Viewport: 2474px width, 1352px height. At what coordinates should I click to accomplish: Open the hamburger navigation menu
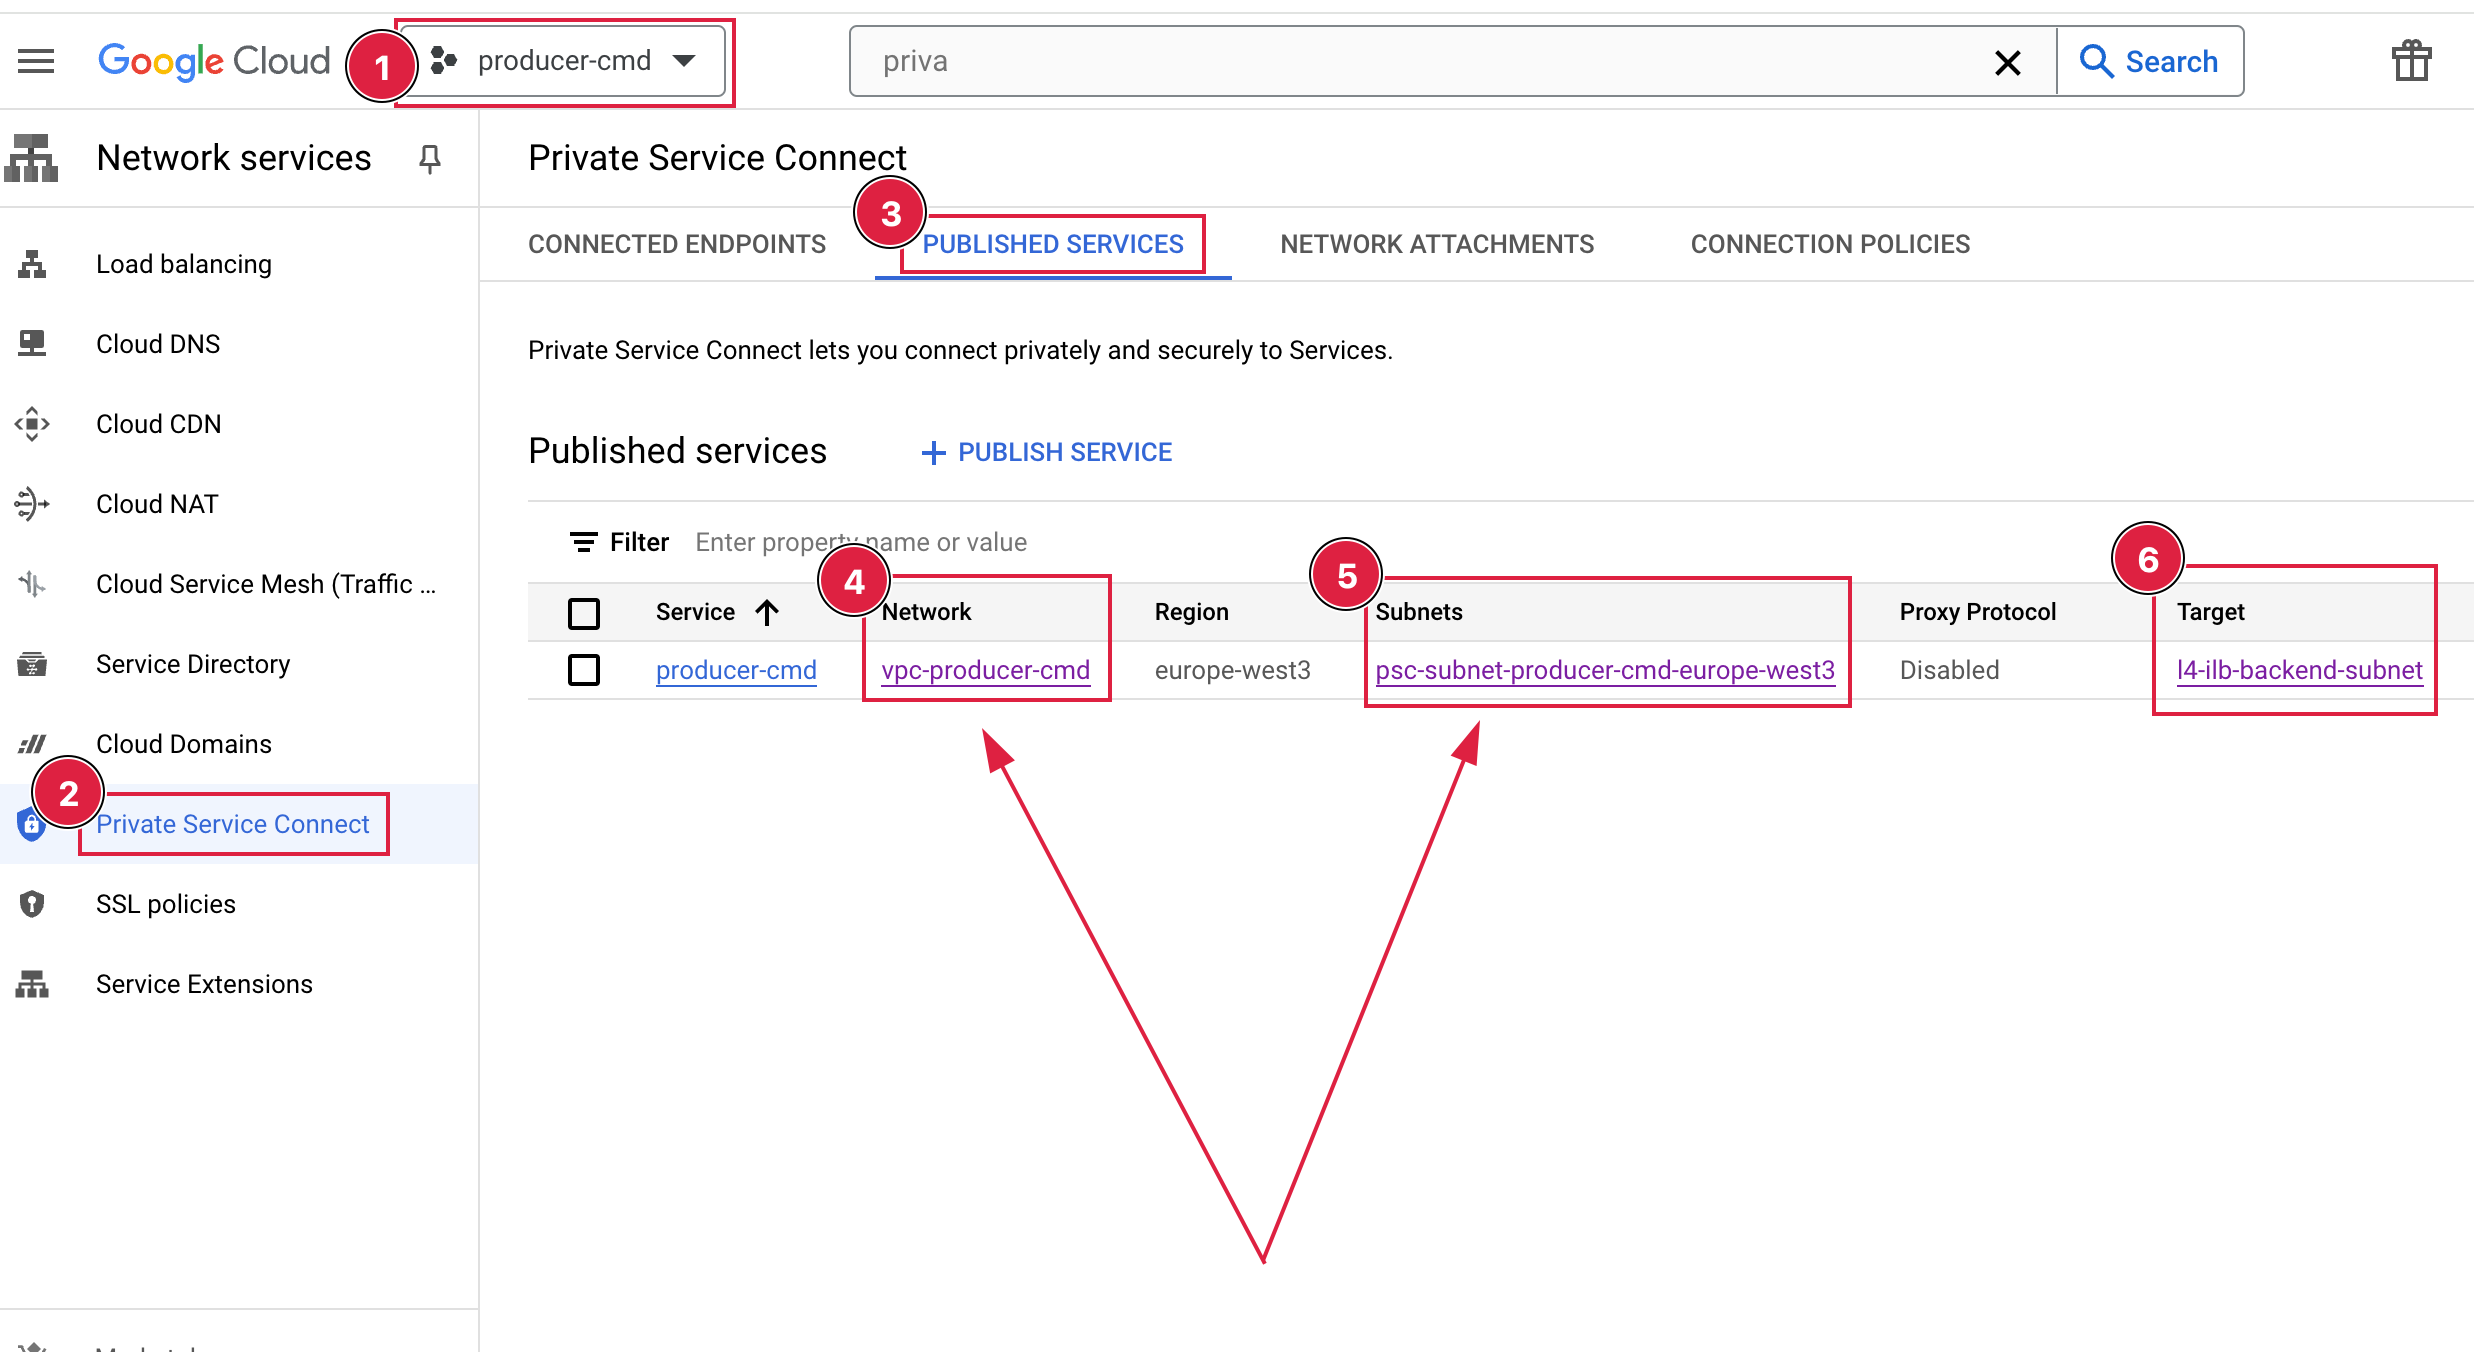[36, 61]
